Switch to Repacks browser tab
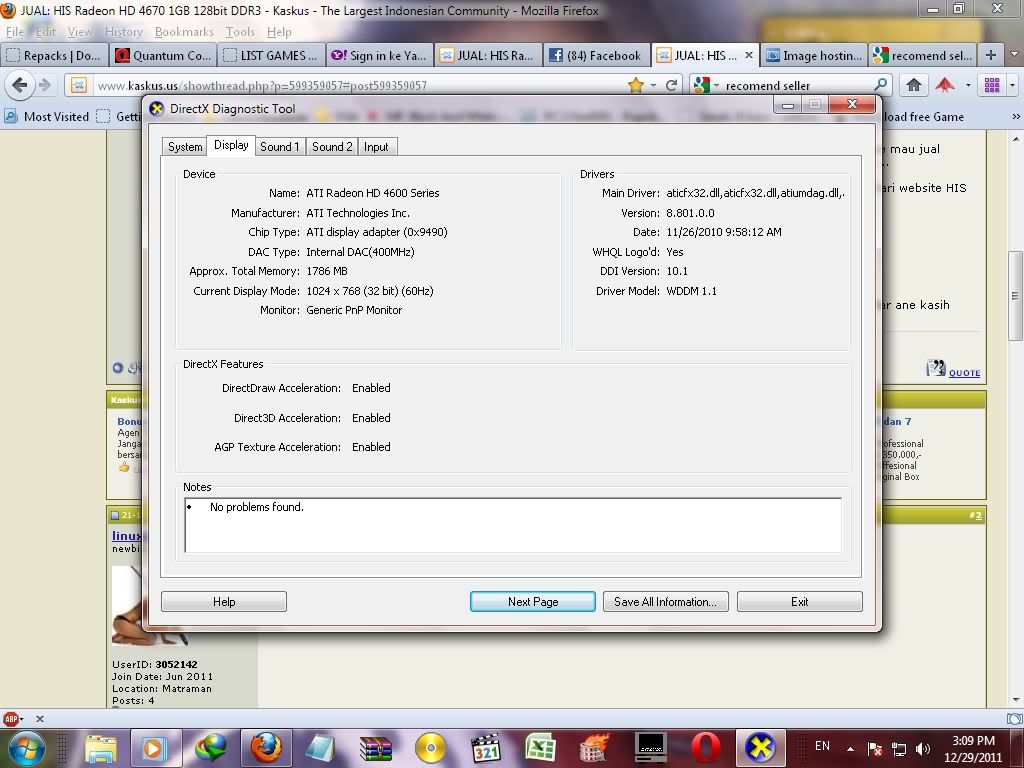The height and width of the screenshot is (768, 1024). 55,56
